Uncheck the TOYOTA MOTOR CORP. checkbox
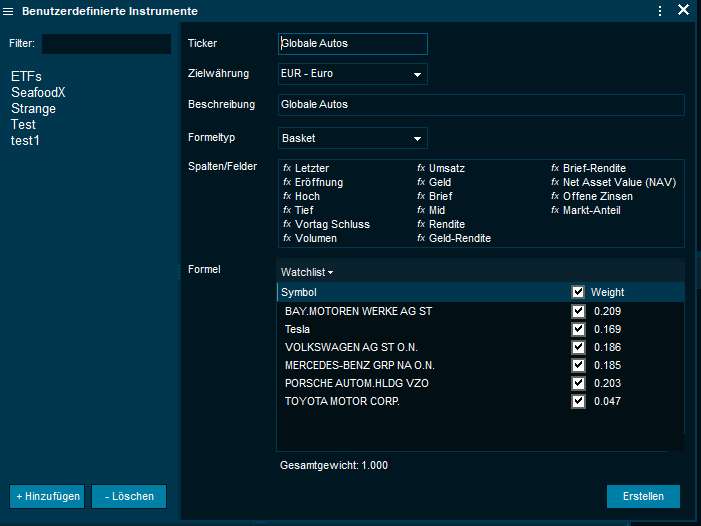701x526 pixels. pyautogui.click(x=578, y=401)
